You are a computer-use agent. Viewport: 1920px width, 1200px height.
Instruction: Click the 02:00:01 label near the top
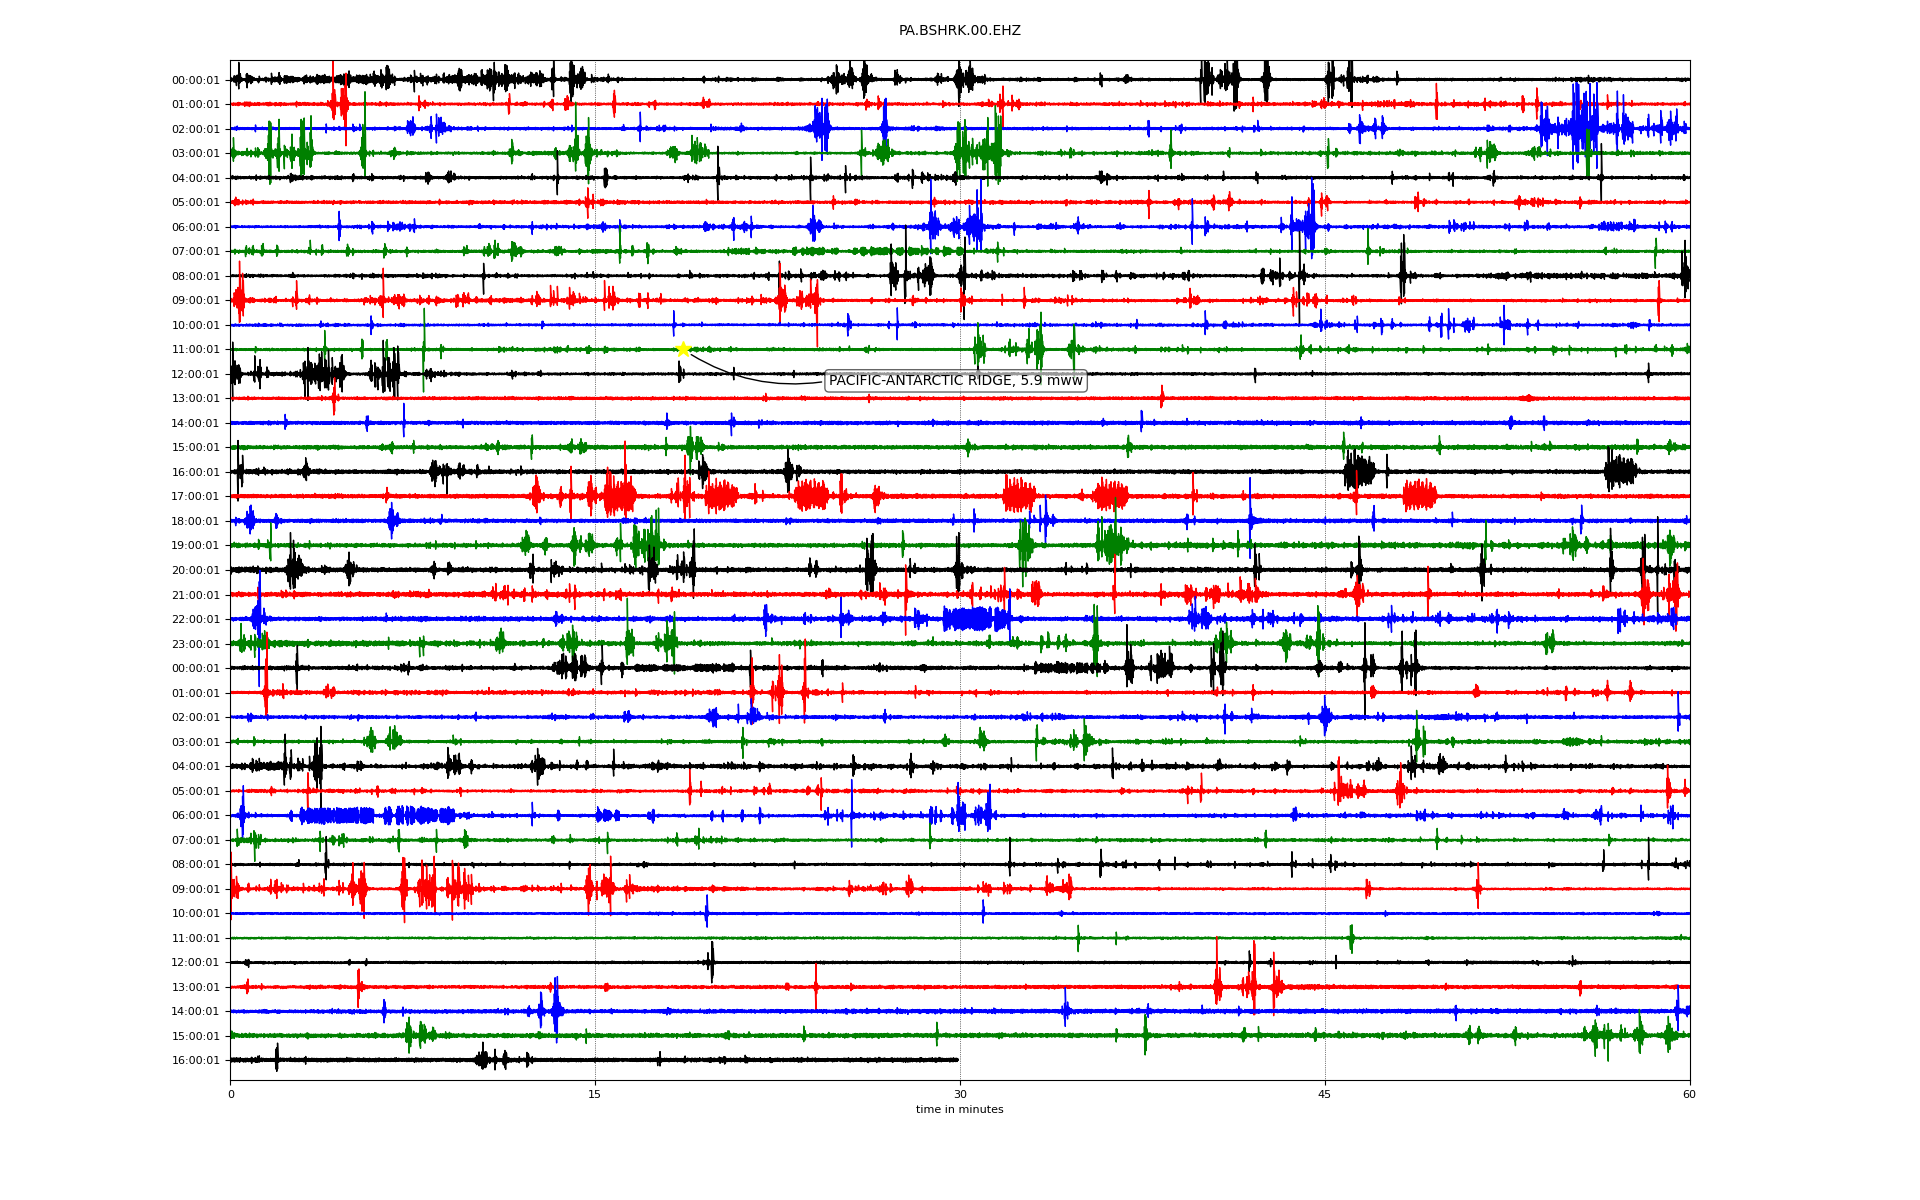click(x=195, y=129)
